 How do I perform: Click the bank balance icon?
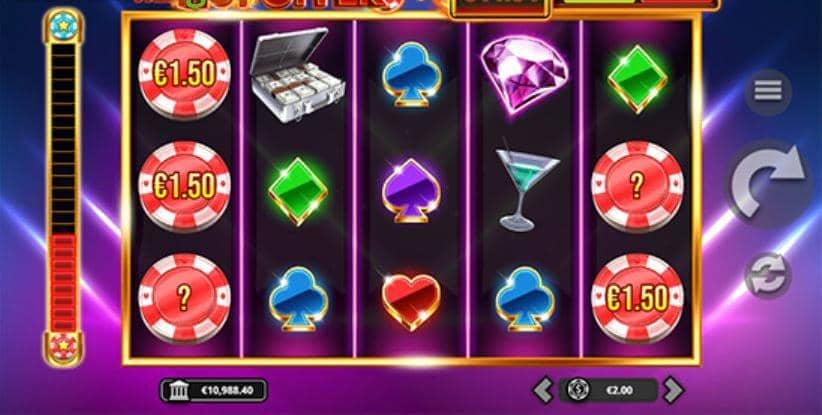coord(178,390)
